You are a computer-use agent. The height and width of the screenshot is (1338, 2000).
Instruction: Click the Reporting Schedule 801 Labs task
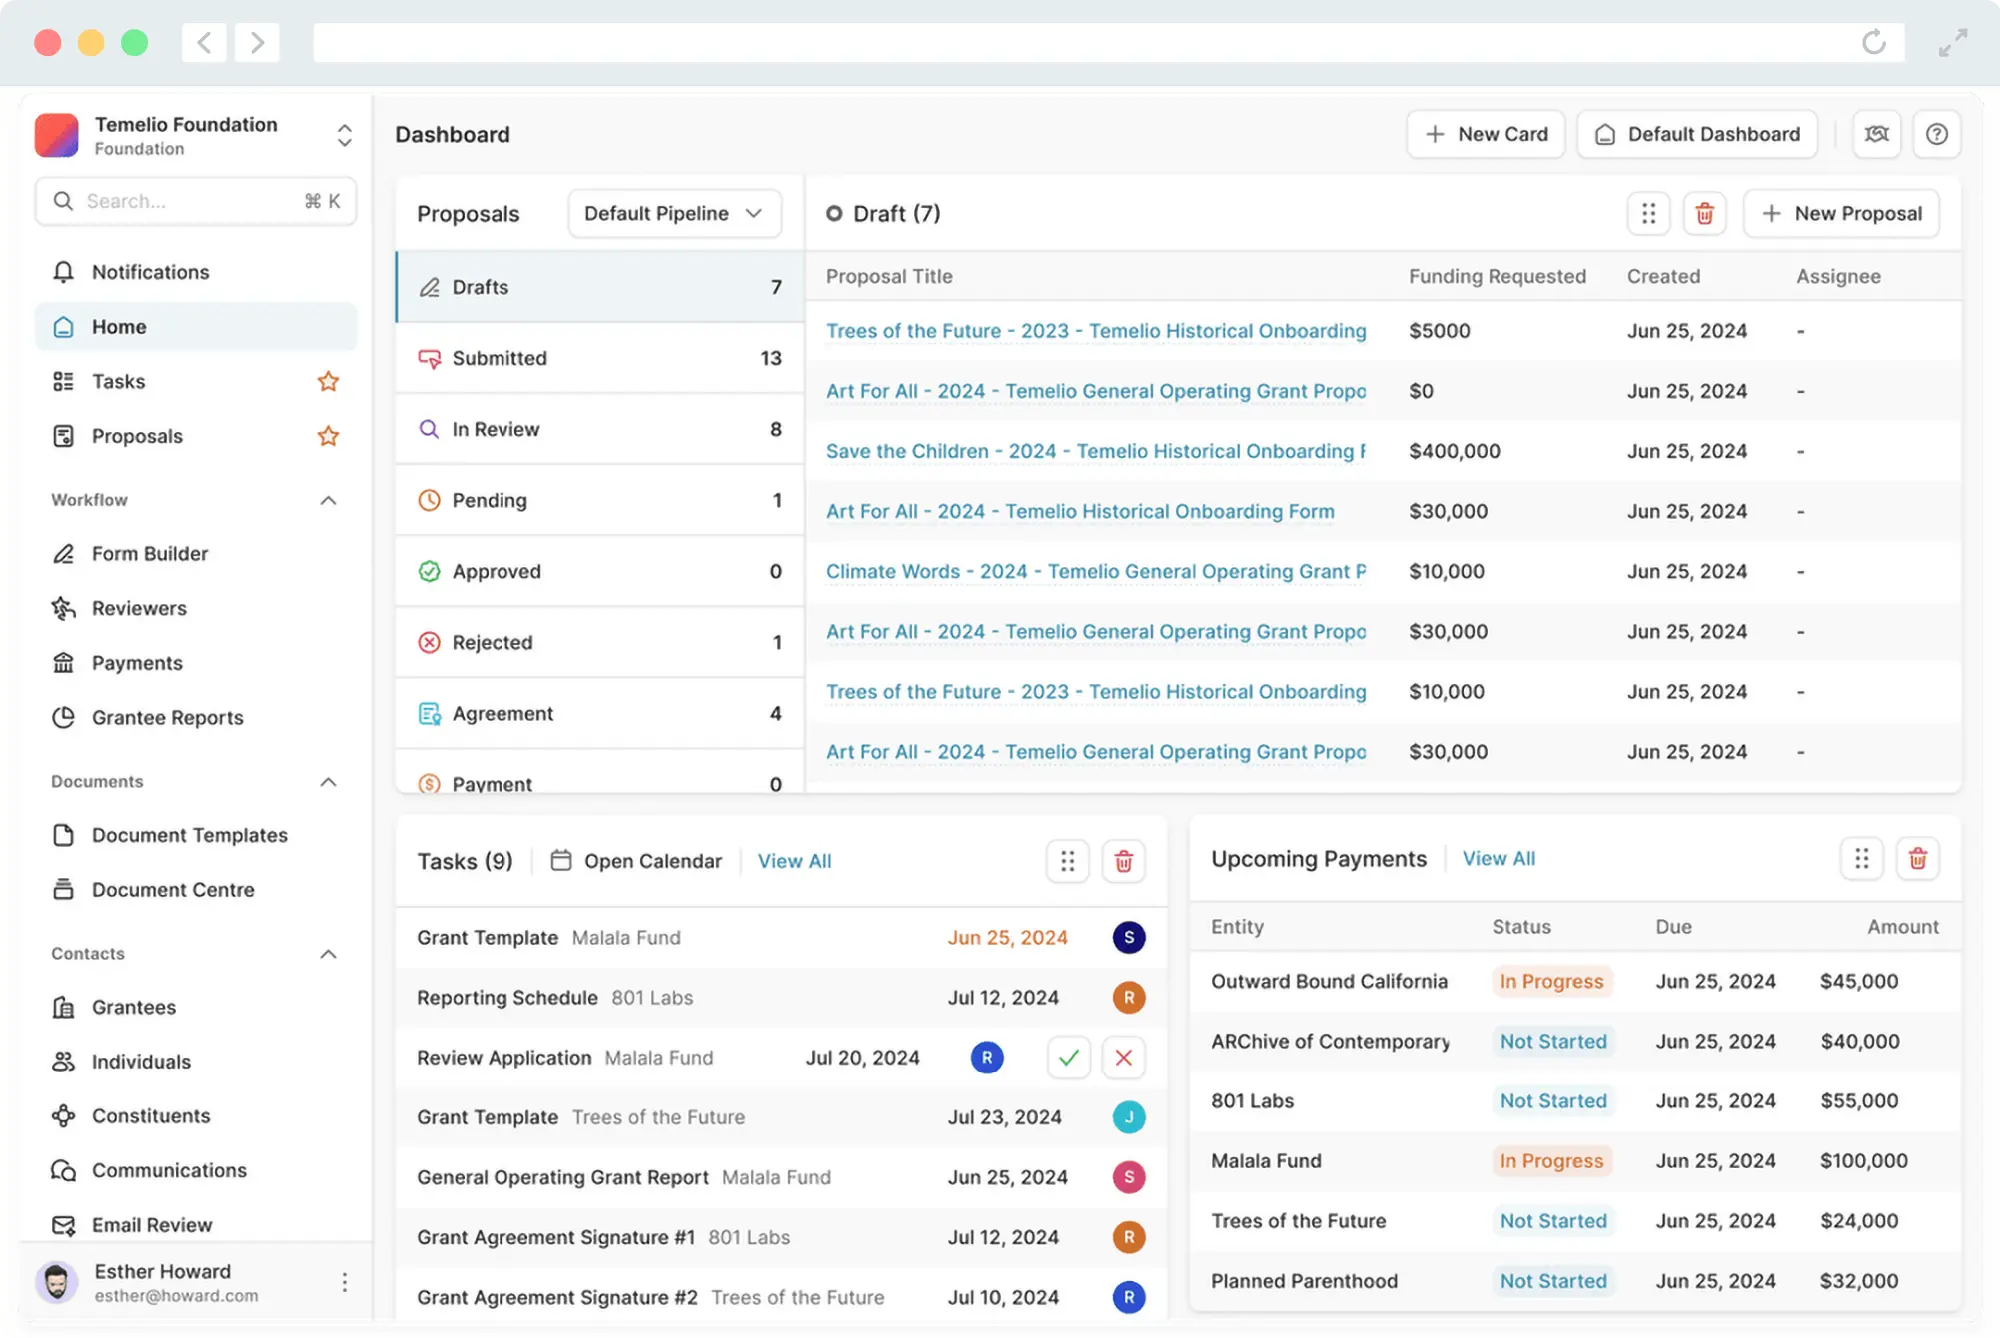pyautogui.click(x=781, y=998)
